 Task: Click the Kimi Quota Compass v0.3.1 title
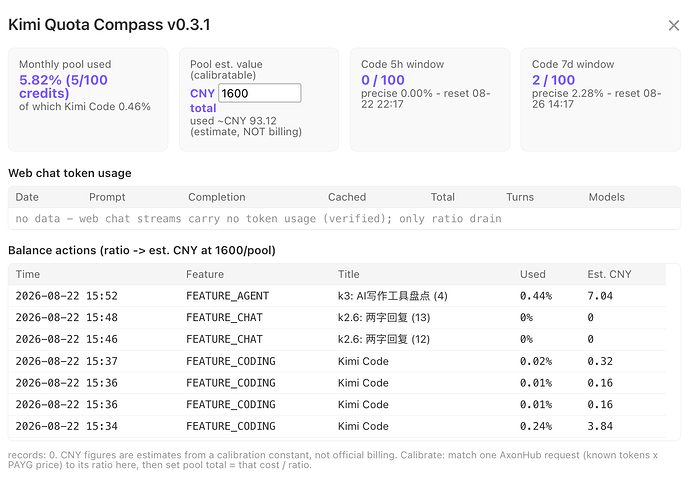(109, 25)
